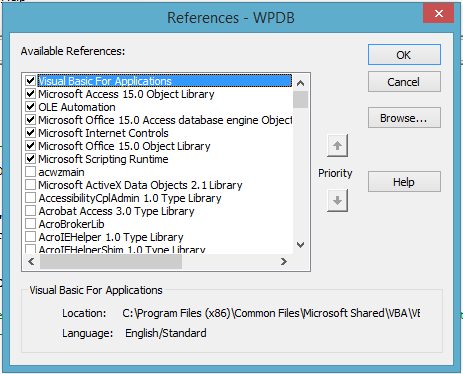The height and width of the screenshot is (374, 463).
Task: Click the References - WPDB title bar
Action: (x=231, y=17)
